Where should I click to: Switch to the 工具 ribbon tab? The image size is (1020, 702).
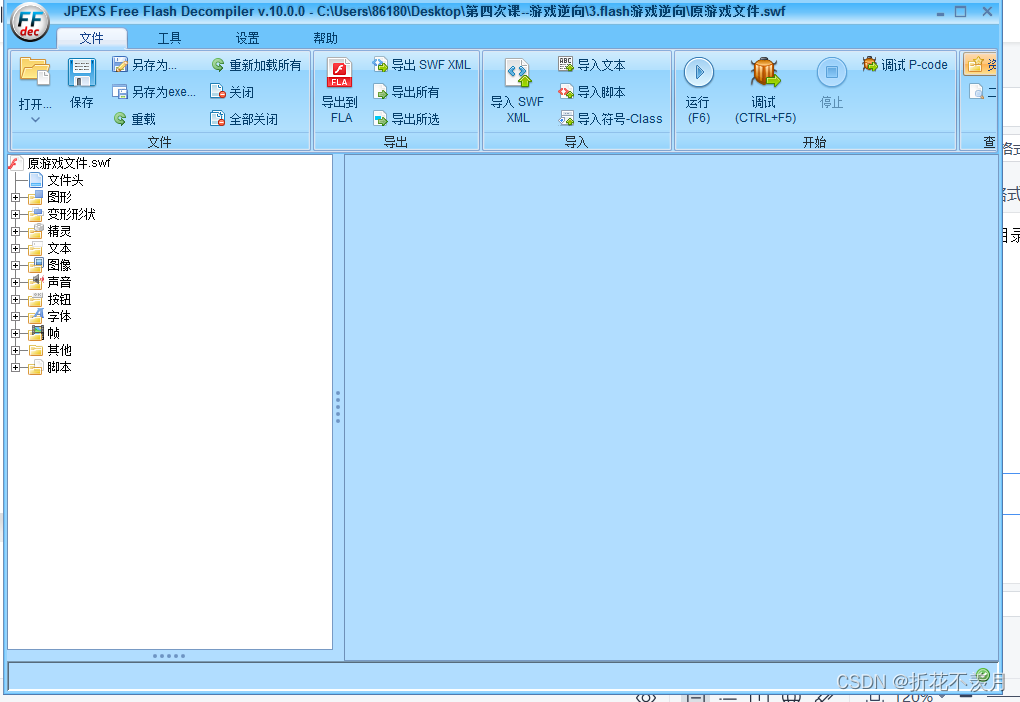point(170,38)
